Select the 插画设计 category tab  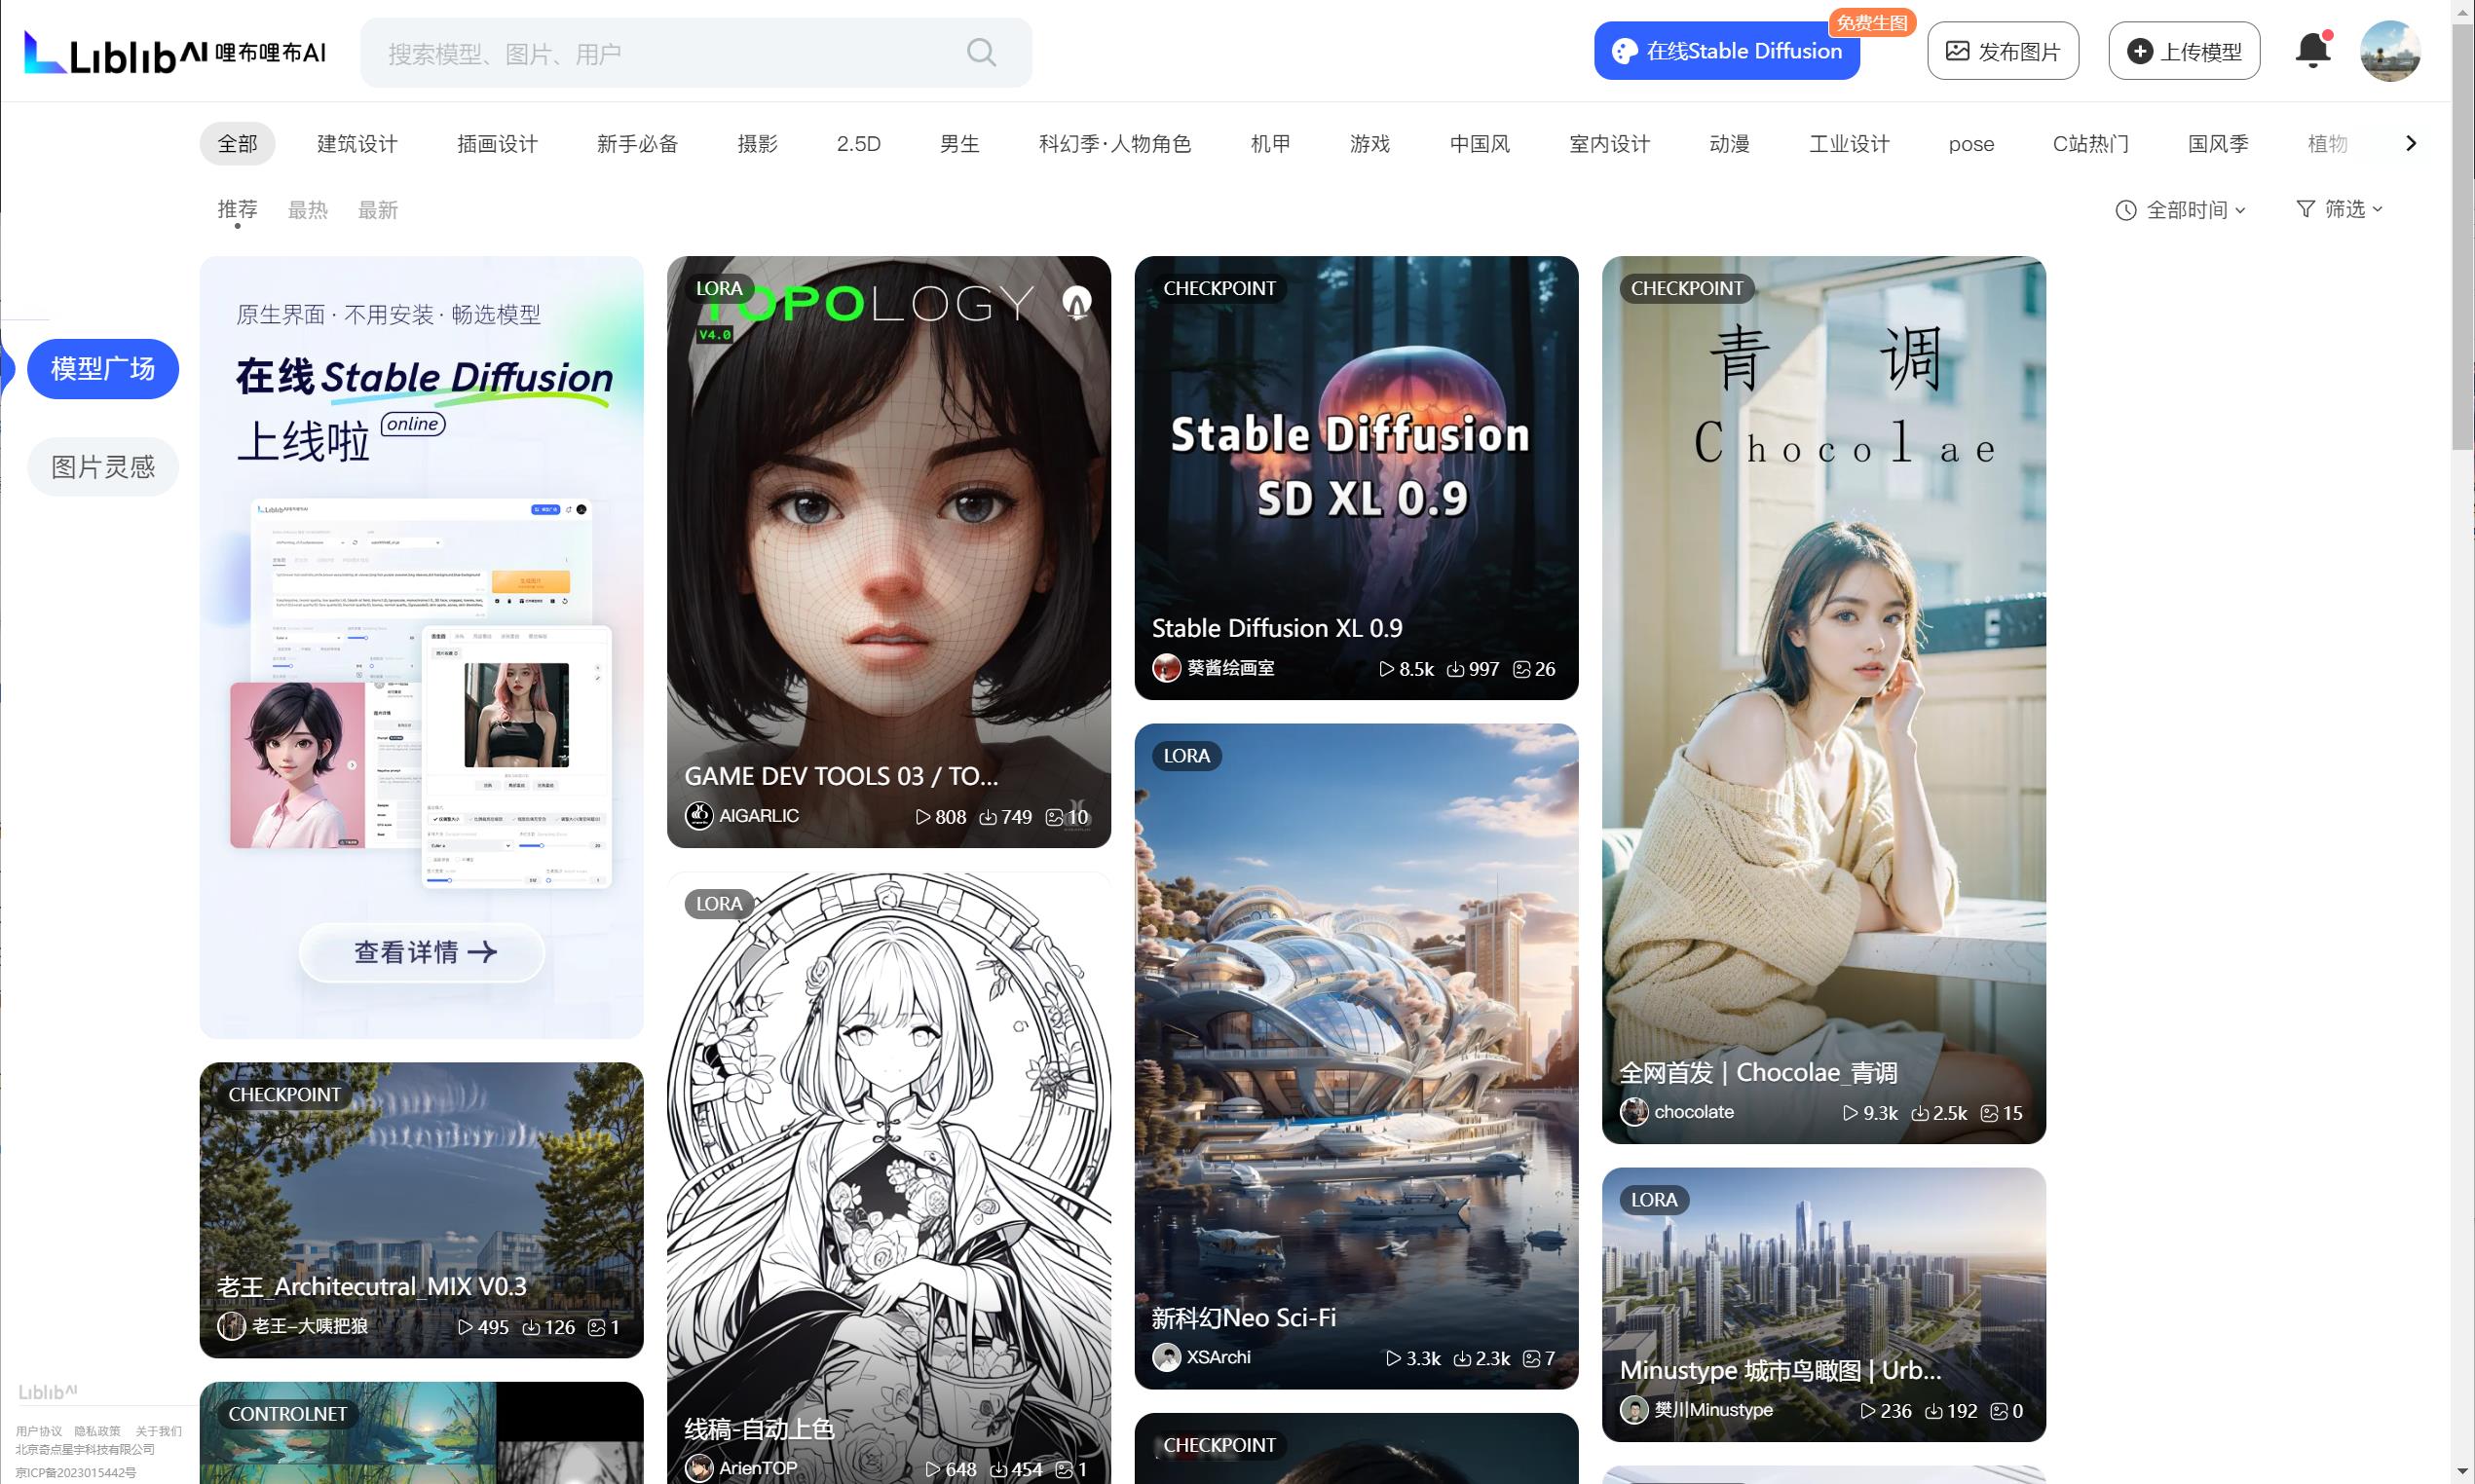click(x=497, y=144)
